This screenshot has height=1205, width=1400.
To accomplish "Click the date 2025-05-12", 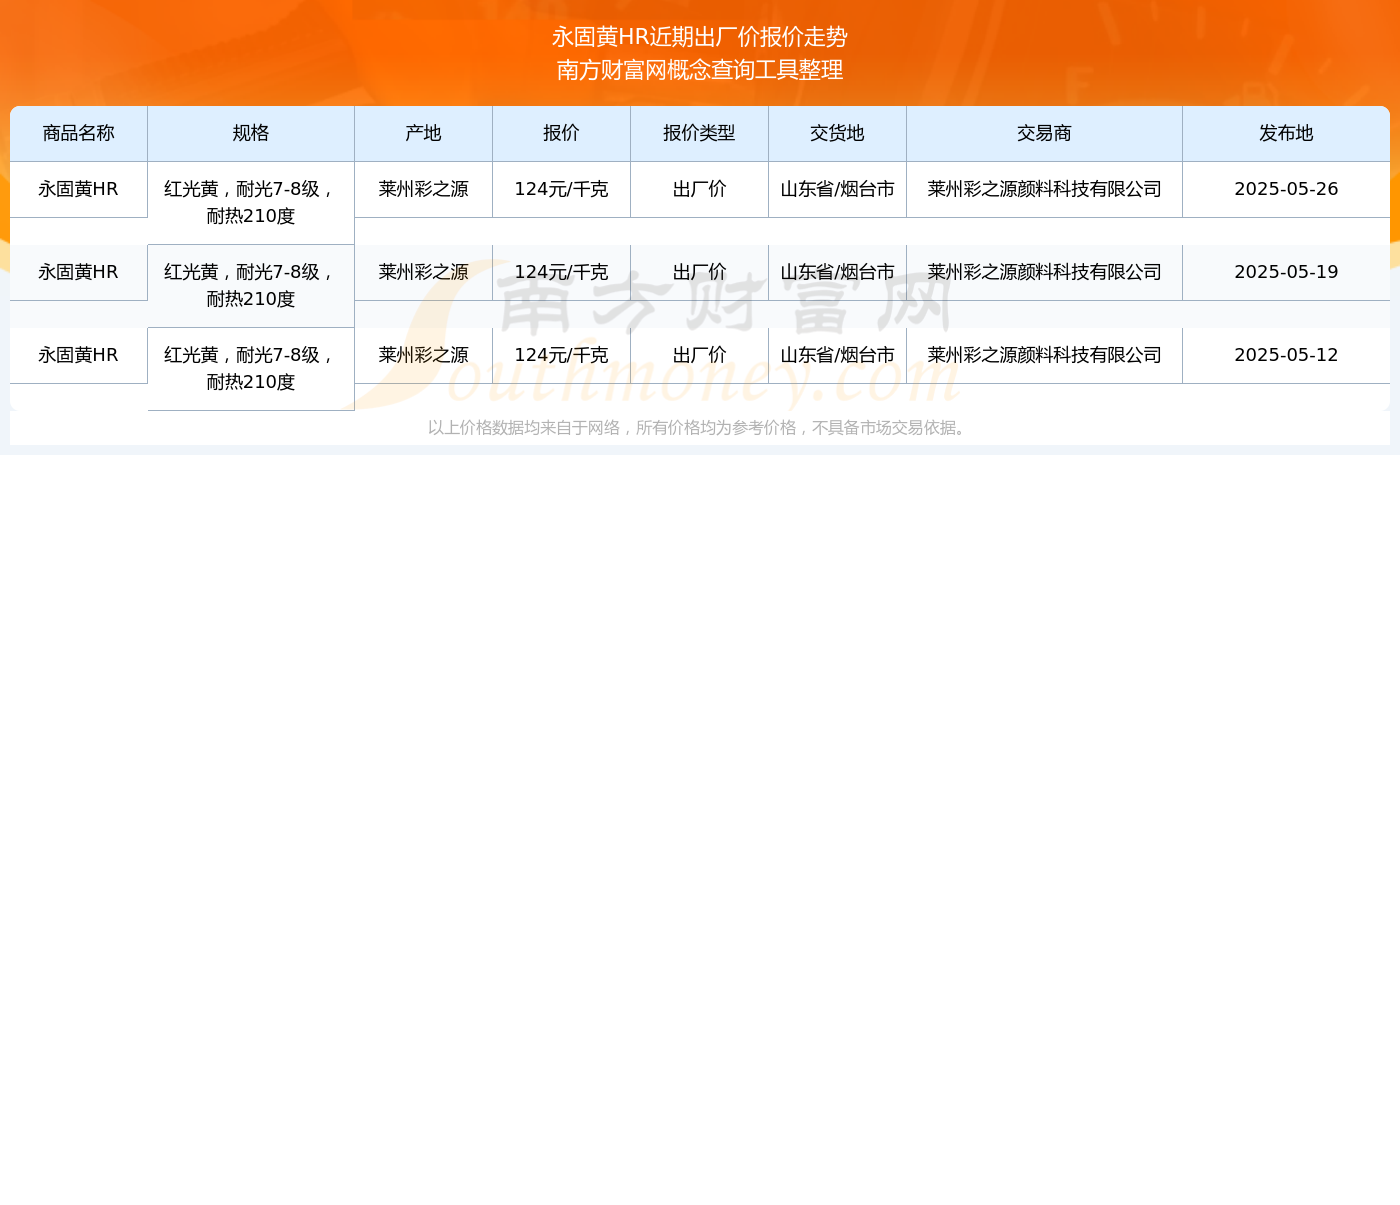I will pos(1286,355).
